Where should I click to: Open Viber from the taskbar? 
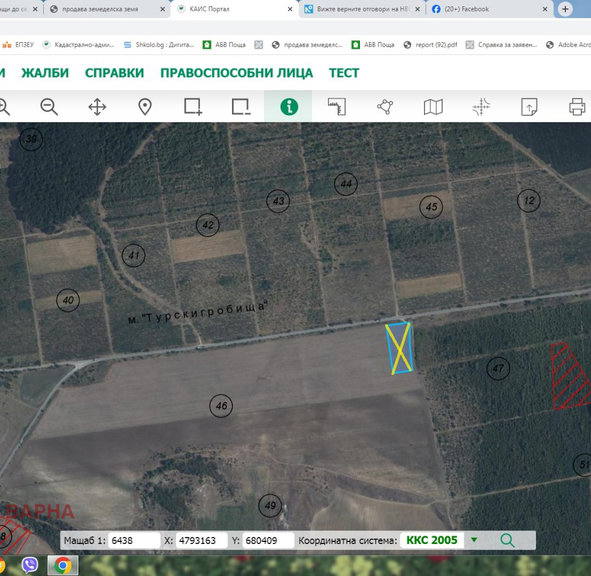pos(30,565)
